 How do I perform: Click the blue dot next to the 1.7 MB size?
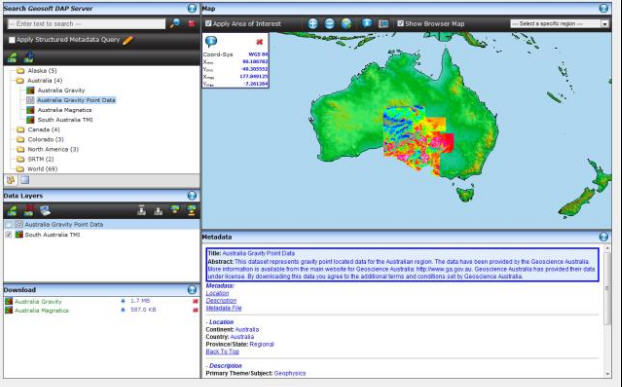[123, 301]
